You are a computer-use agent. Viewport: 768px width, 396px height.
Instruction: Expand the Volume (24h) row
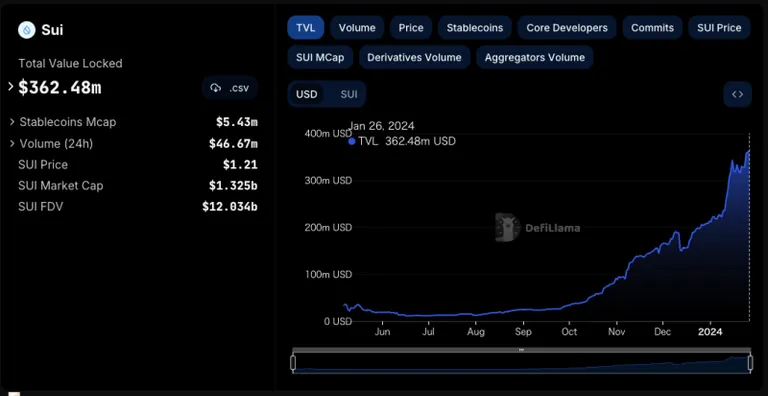tap(12, 144)
